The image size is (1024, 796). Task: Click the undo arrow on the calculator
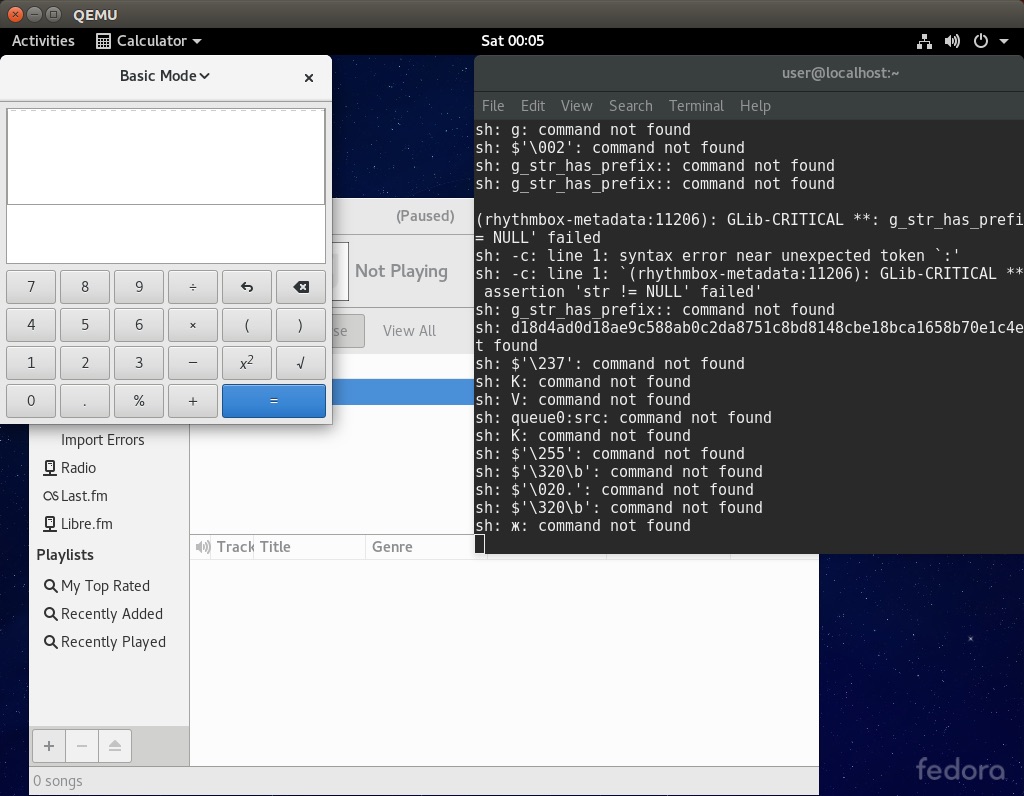pyautogui.click(x=247, y=286)
